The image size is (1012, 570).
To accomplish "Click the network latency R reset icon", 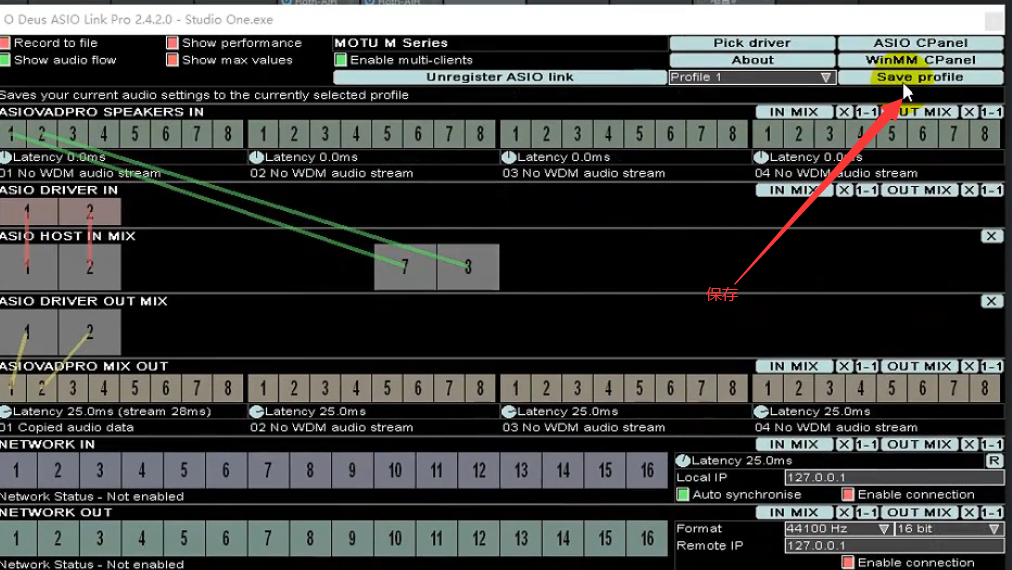I will (994, 461).
